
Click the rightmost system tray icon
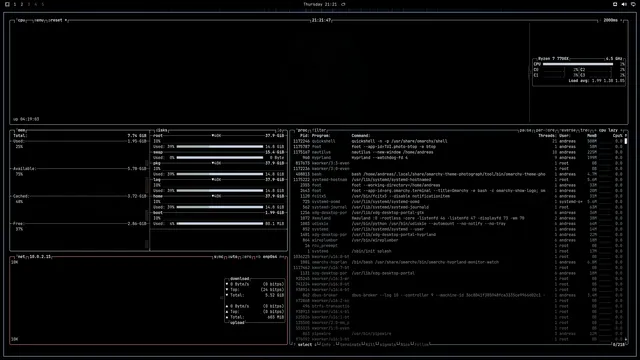point(633,4)
